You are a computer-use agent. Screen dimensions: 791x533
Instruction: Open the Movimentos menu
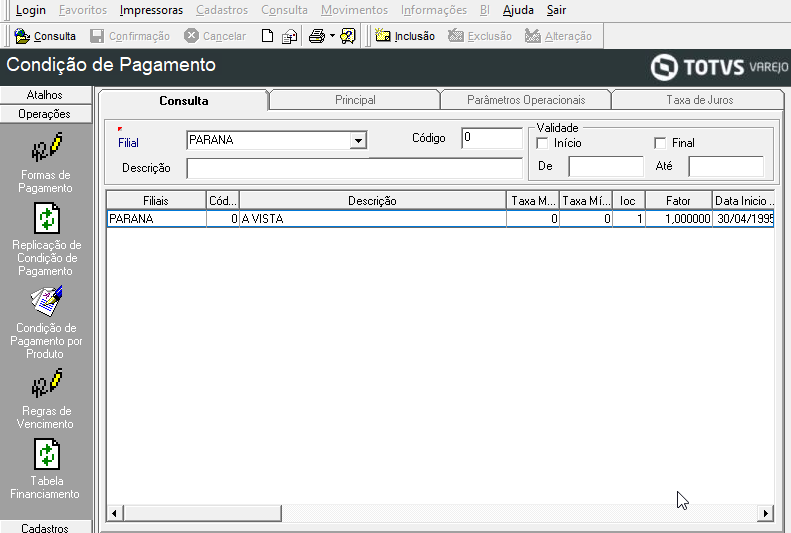pyautogui.click(x=354, y=10)
